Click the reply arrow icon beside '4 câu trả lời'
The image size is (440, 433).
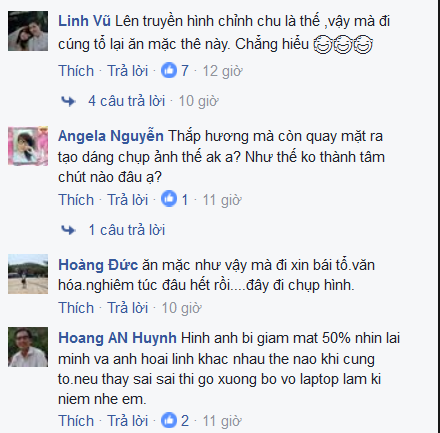click(68, 101)
